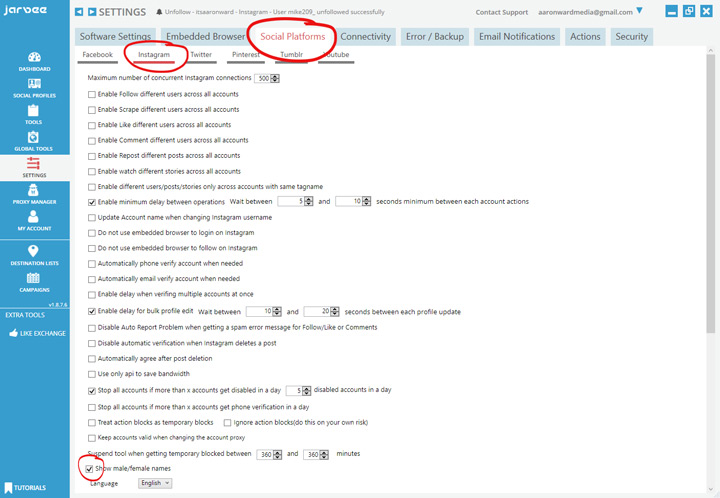Toggle minimum delay between operations checkbox
The width and height of the screenshot is (720, 498).
pyautogui.click(x=92, y=202)
